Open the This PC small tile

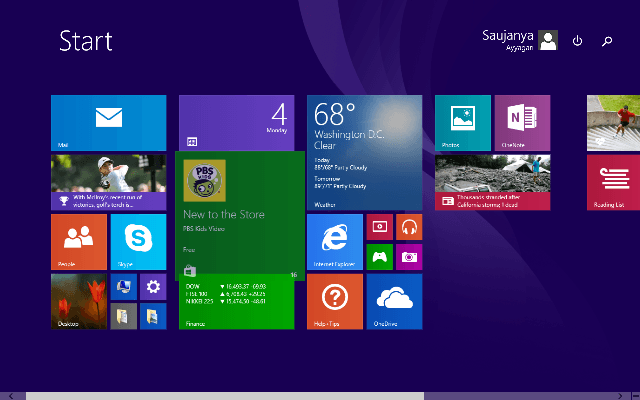click(x=124, y=287)
